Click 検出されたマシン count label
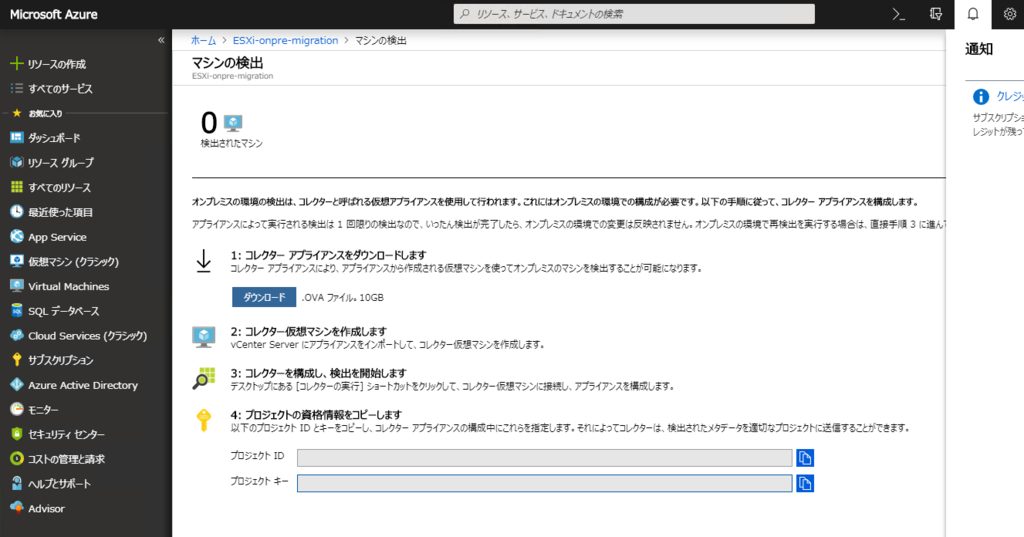This screenshot has height=537, width=1024. pos(231,143)
